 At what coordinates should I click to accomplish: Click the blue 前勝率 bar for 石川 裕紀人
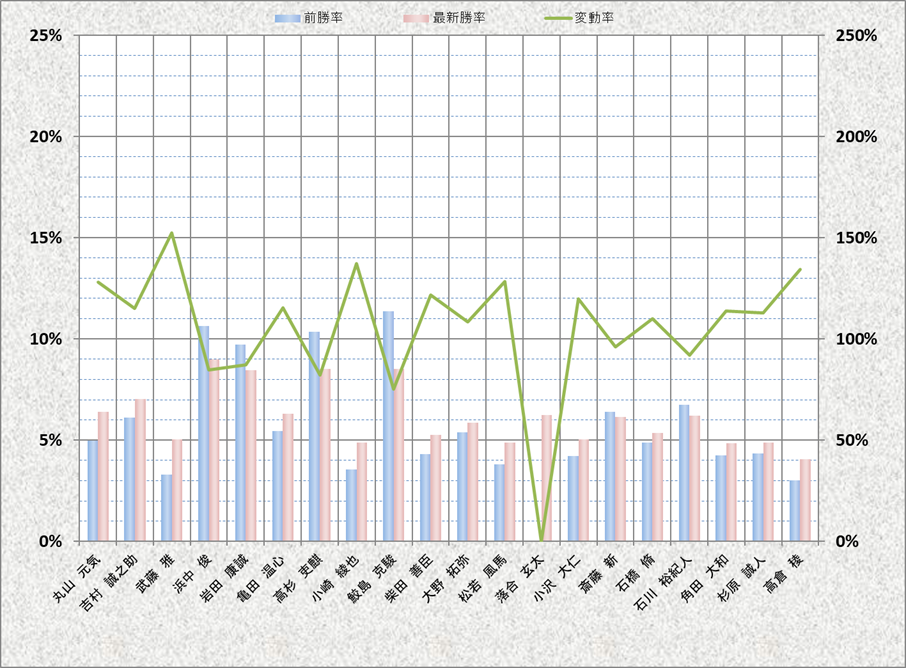tap(684, 472)
